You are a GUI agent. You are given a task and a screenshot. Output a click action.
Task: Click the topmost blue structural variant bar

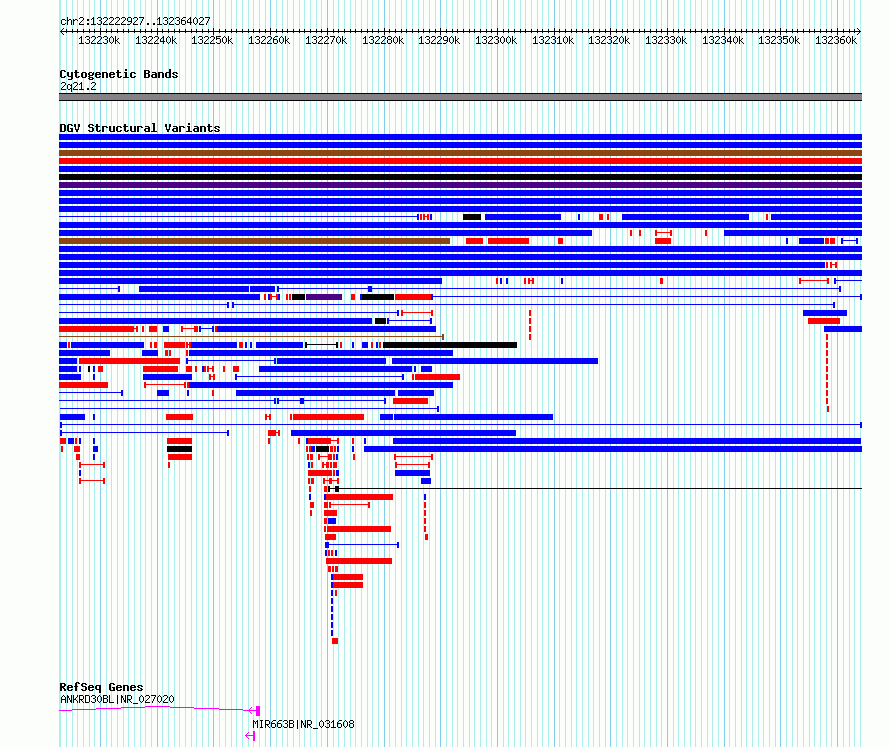460,137
